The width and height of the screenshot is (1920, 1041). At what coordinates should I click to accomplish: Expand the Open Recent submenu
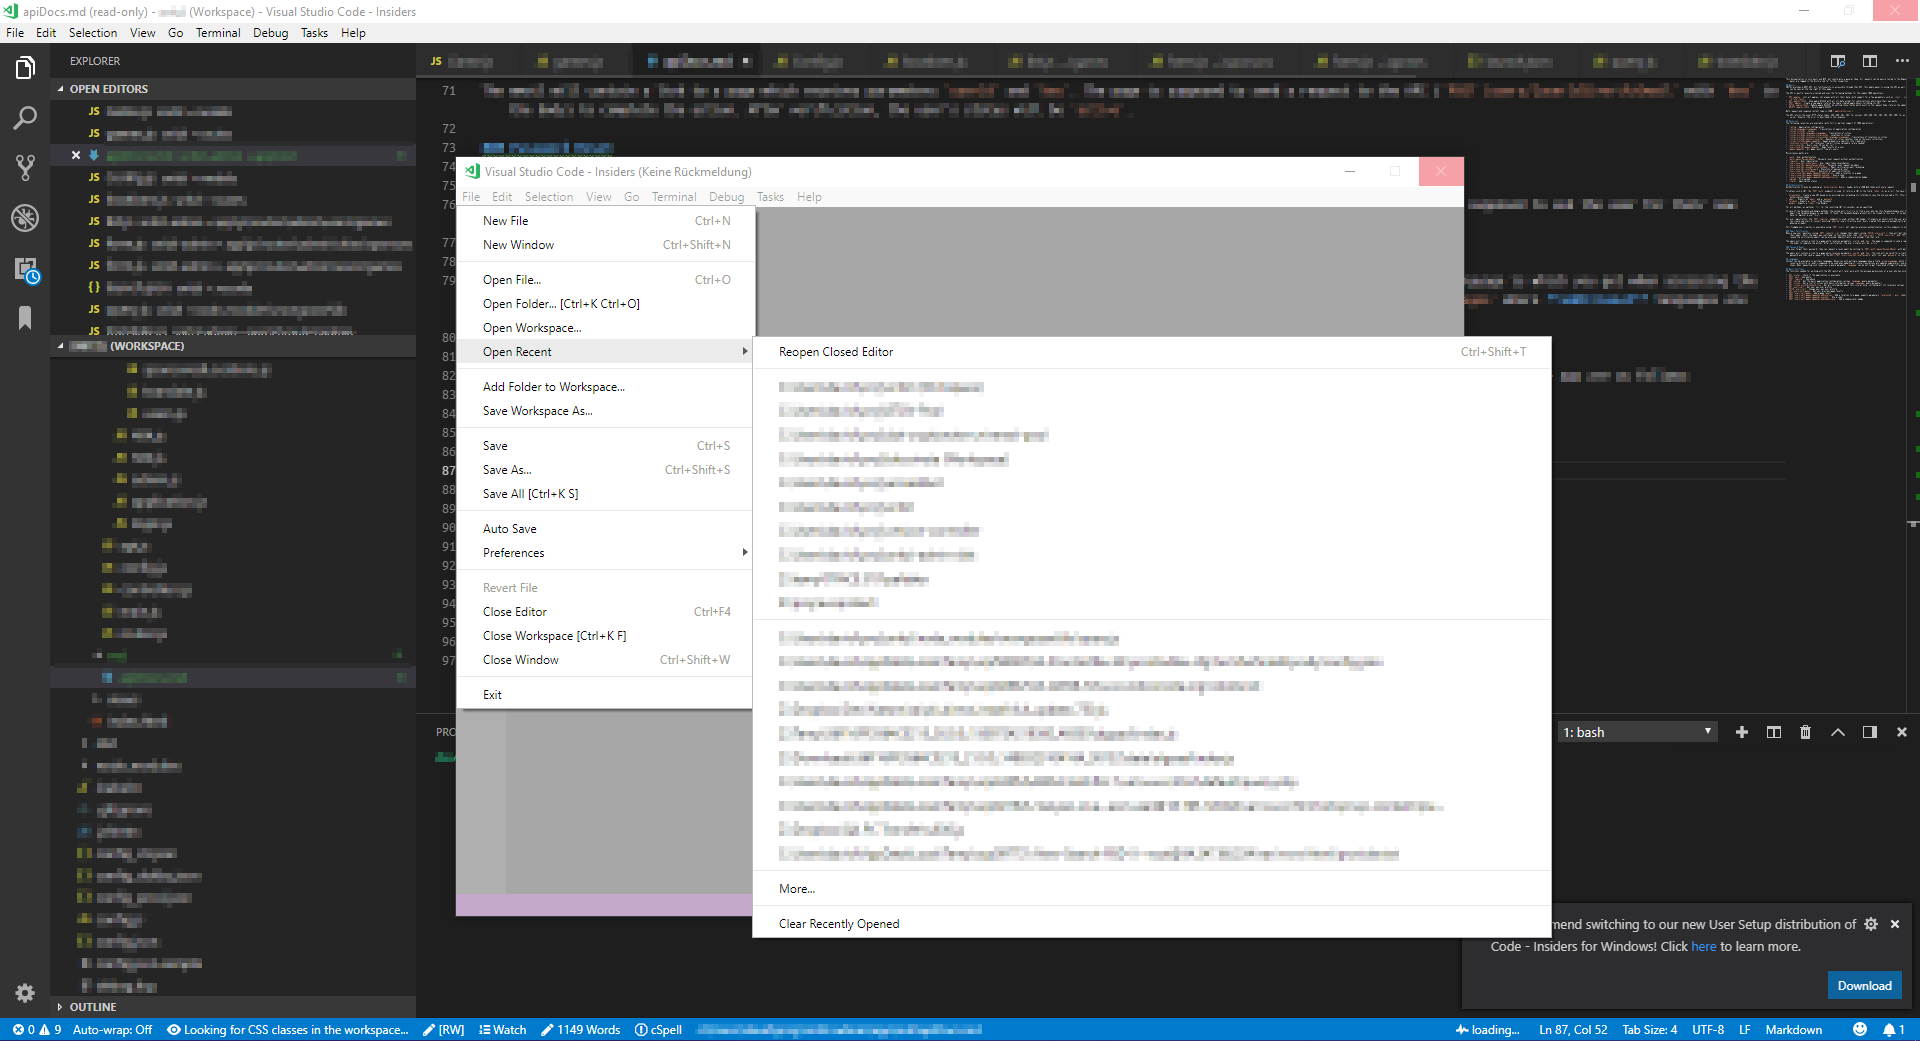(x=604, y=352)
